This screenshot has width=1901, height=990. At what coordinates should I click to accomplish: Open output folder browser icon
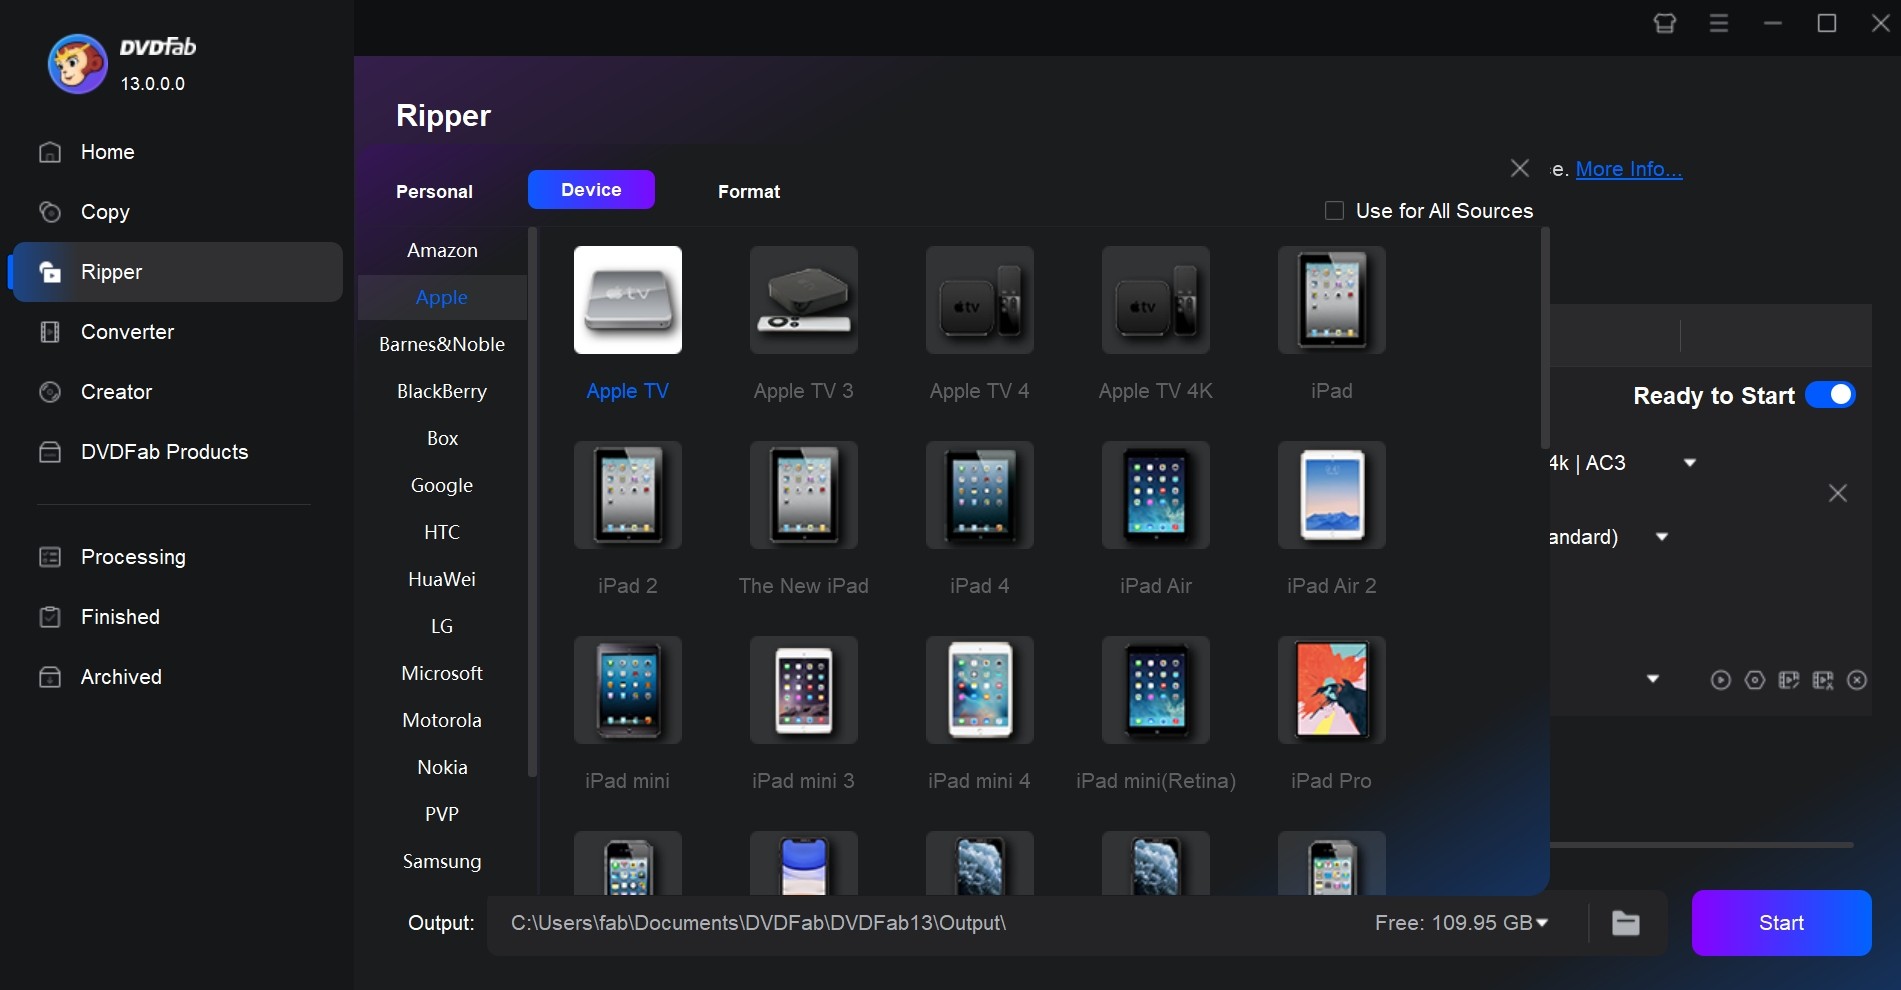pos(1625,922)
